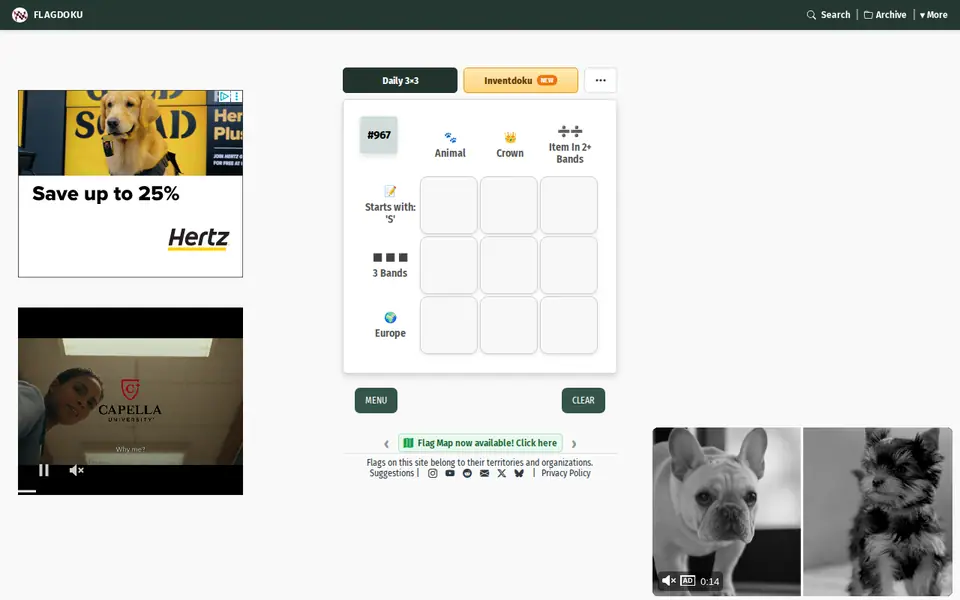Open Flagdoku YouTube channel icon
The width and height of the screenshot is (960, 600).
click(x=450, y=473)
